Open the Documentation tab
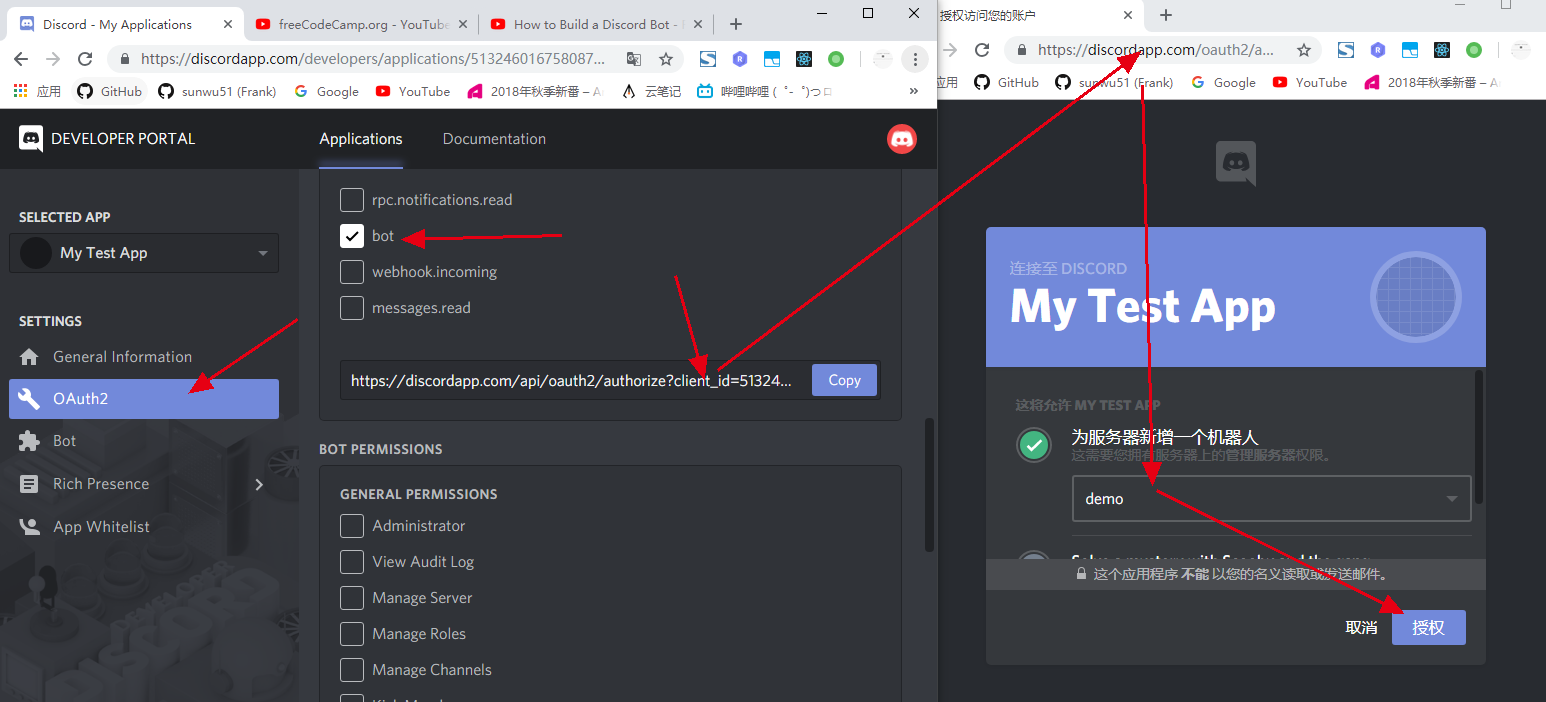The height and width of the screenshot is (702, 1546). 494,139
